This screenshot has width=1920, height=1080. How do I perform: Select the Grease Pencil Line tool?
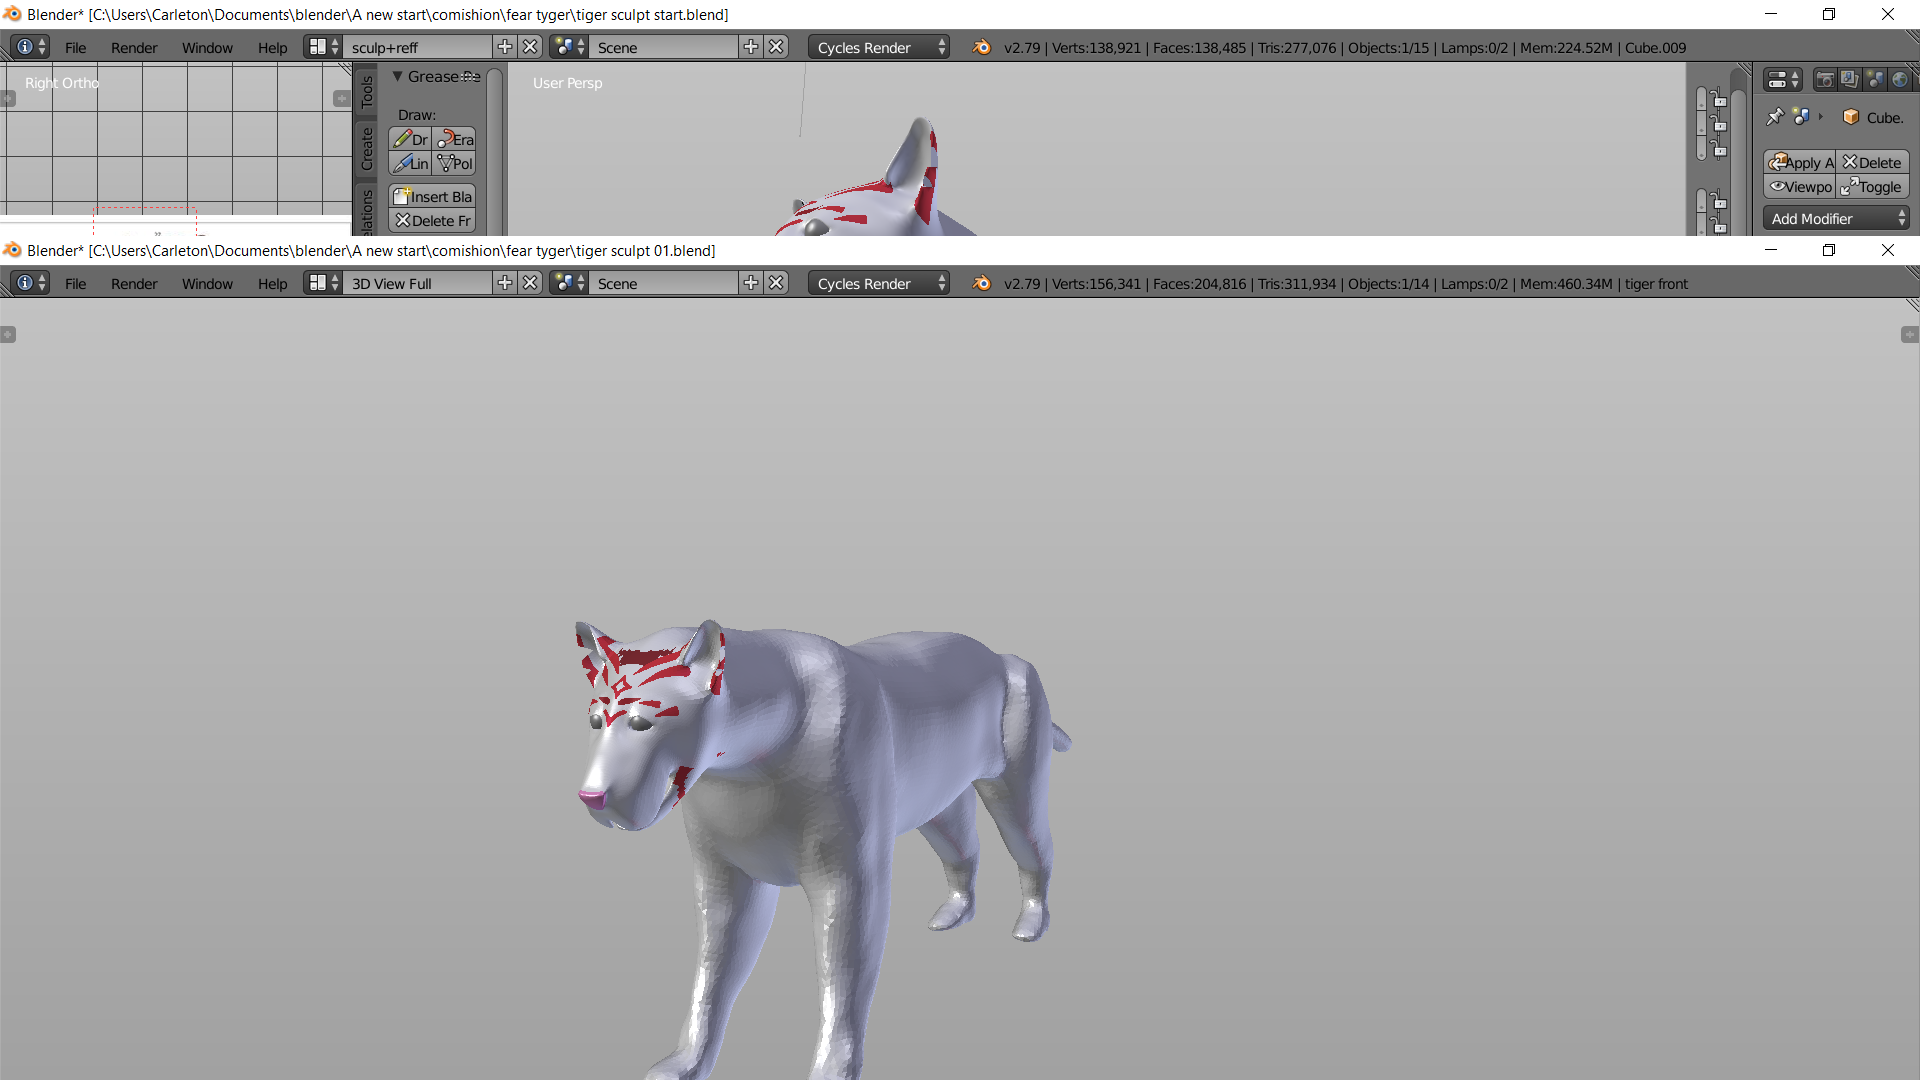[x=411, y=164]
